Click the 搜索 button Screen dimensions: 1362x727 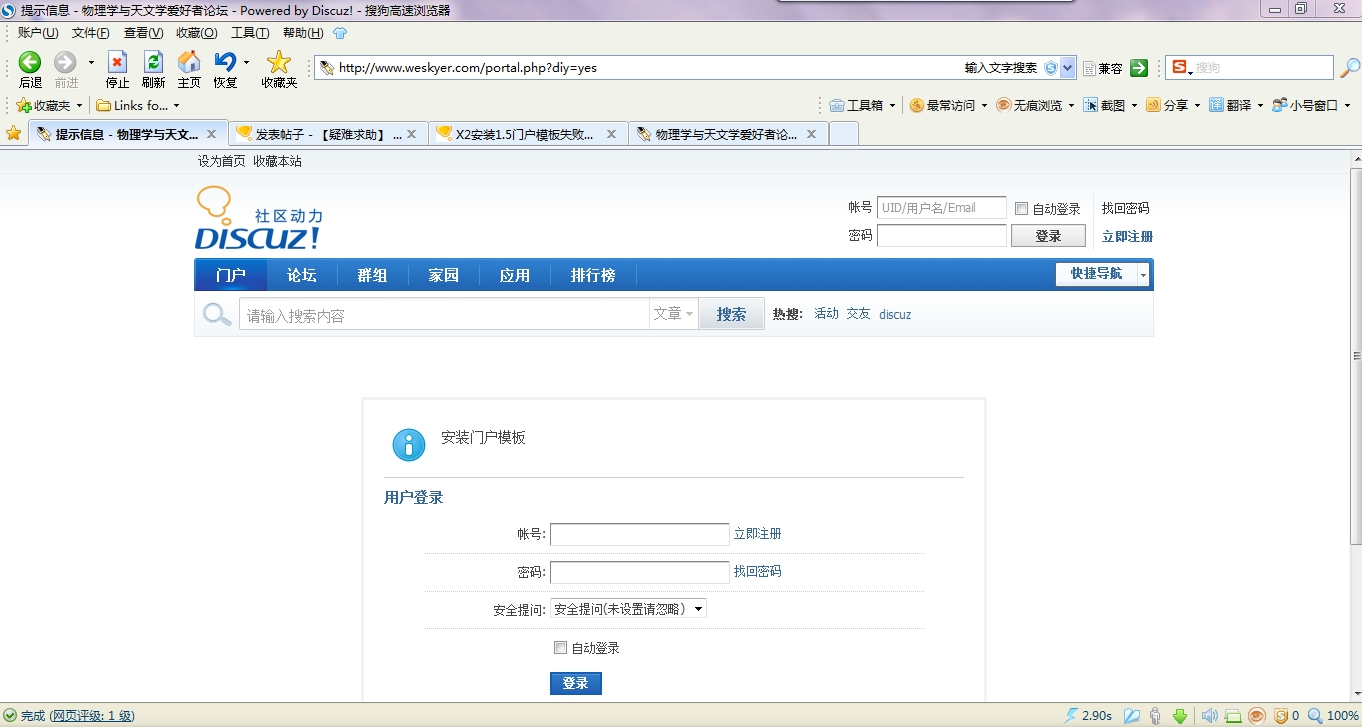click(x=731, y=314)
